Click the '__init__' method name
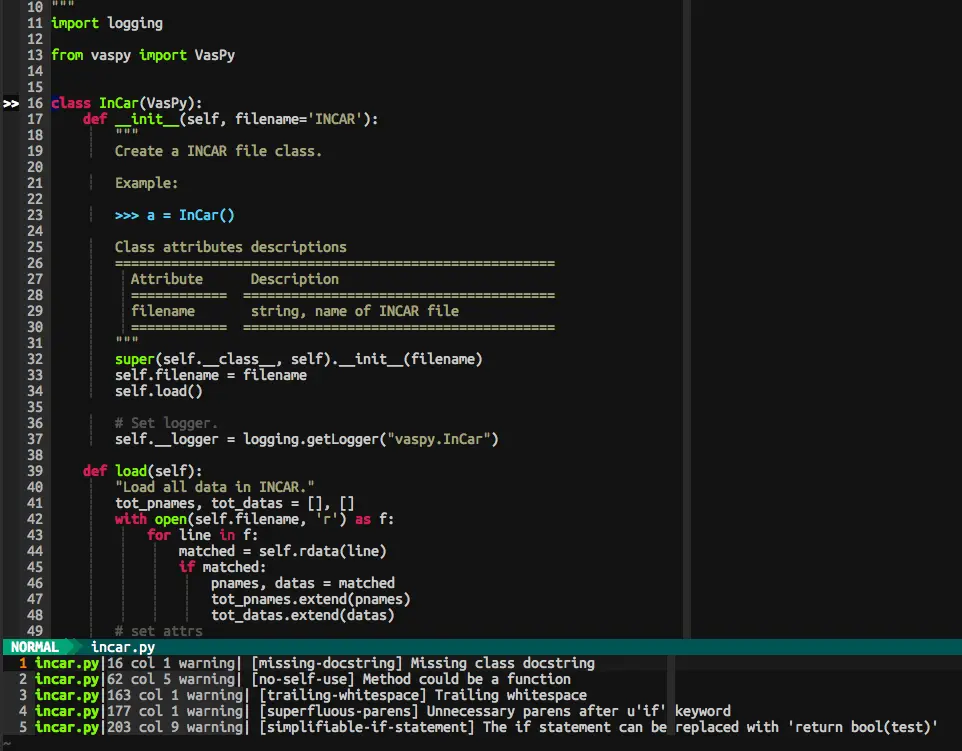This screenshot has width=962, height=751. tap(147, 119)
